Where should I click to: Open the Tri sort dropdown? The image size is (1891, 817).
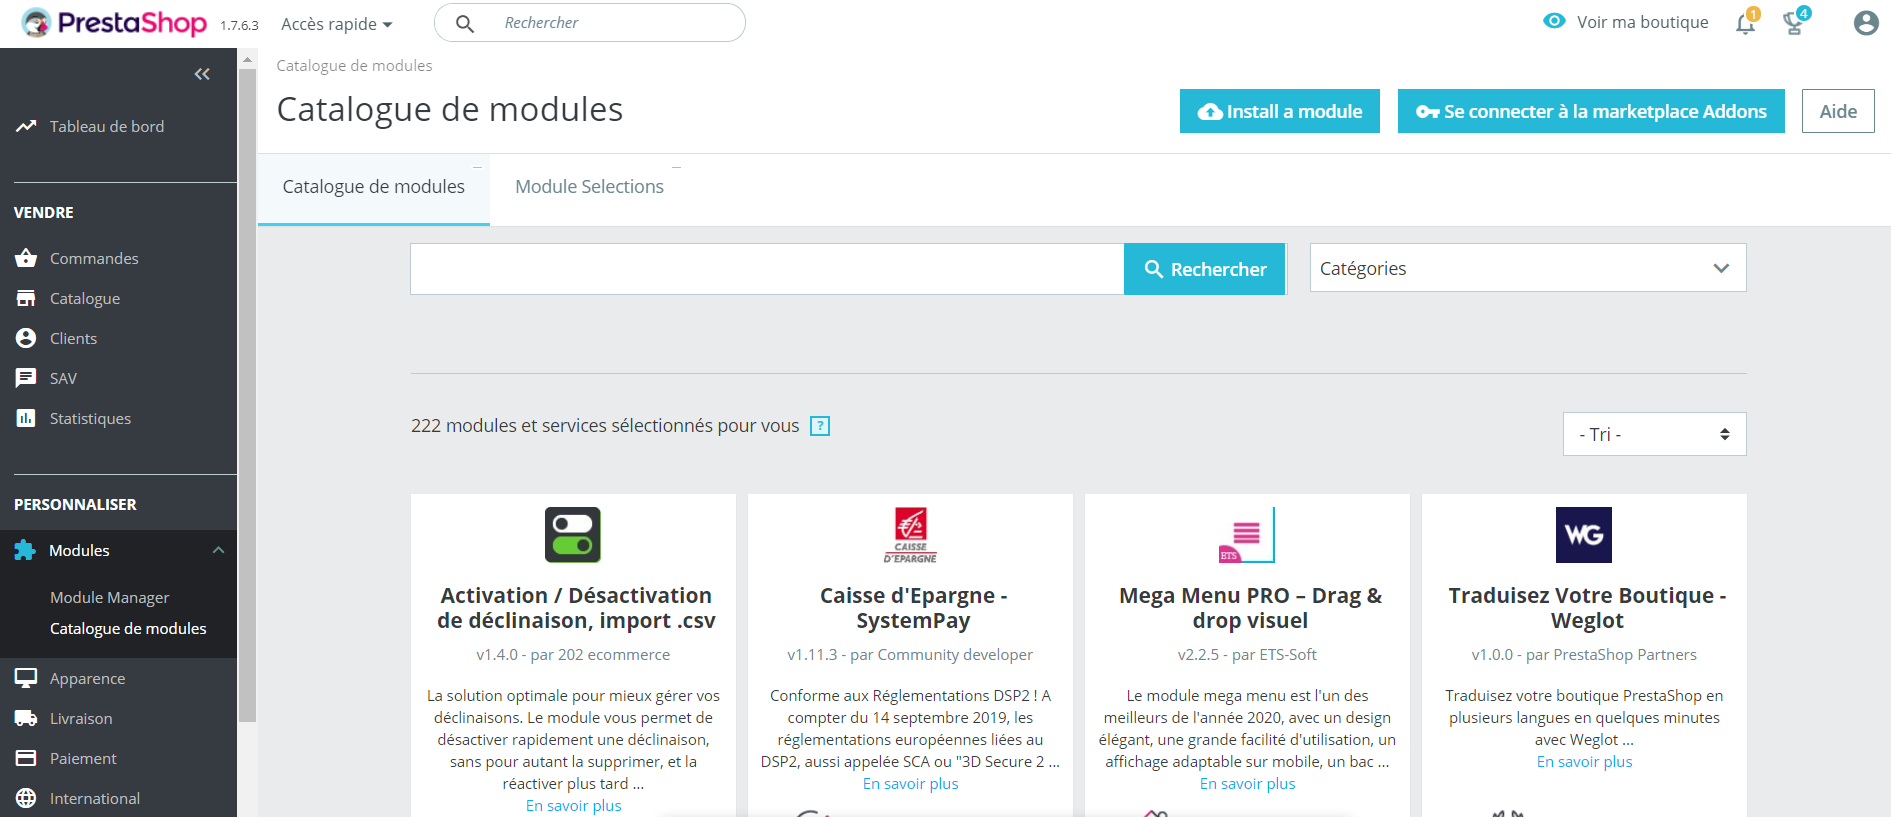(1654, 434)
